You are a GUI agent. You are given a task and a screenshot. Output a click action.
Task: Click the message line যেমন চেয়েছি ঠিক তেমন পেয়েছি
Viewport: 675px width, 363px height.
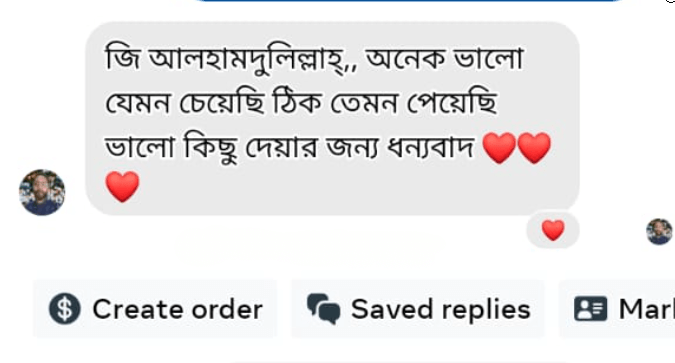pos(301,103)
